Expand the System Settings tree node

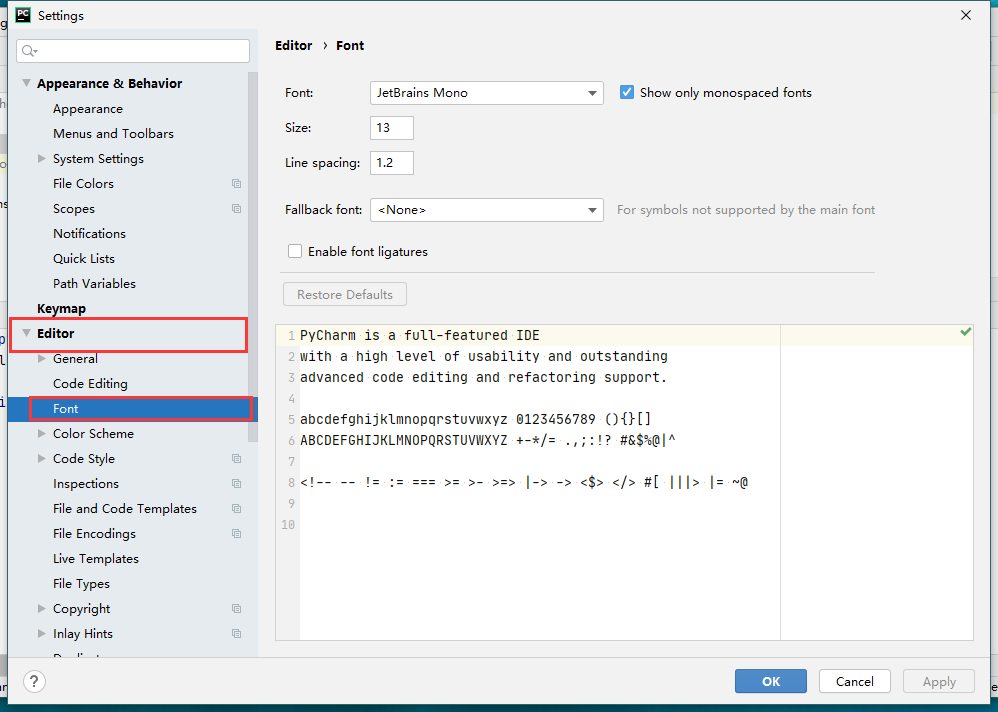42,159
